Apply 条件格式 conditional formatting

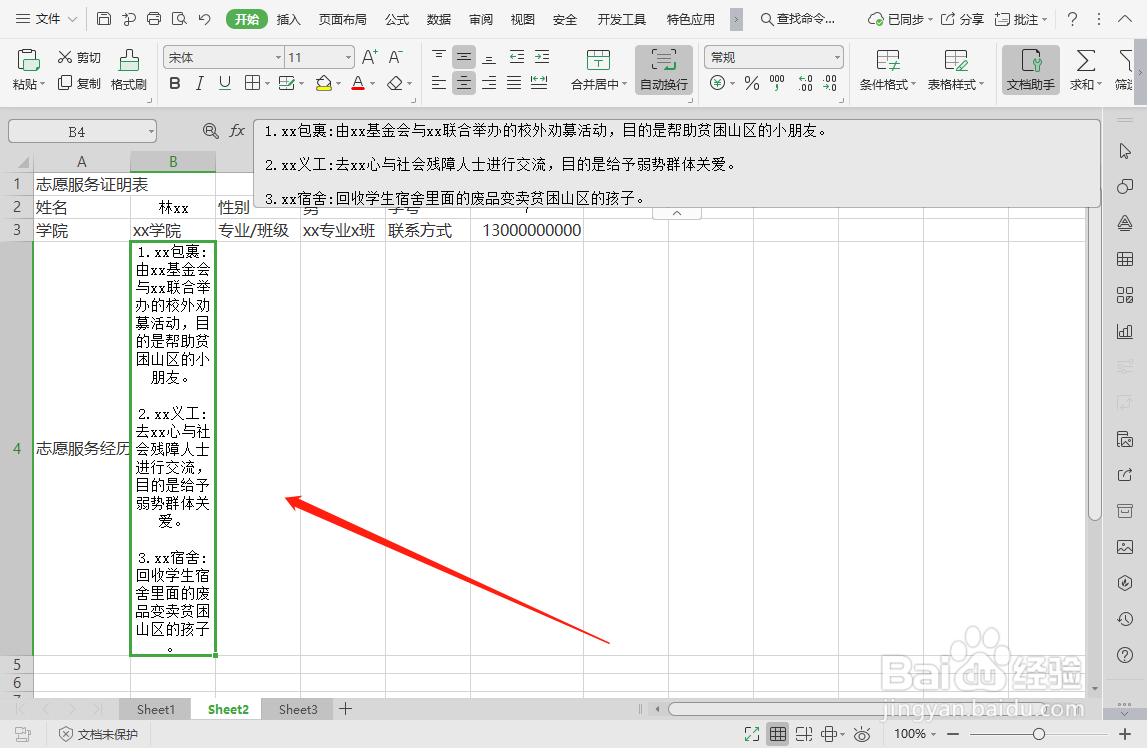888,70
